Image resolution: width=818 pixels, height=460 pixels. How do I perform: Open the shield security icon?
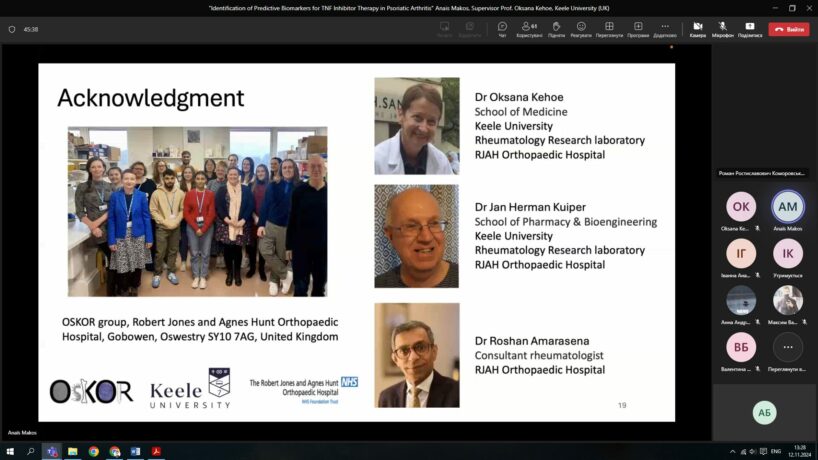[12, 29]
